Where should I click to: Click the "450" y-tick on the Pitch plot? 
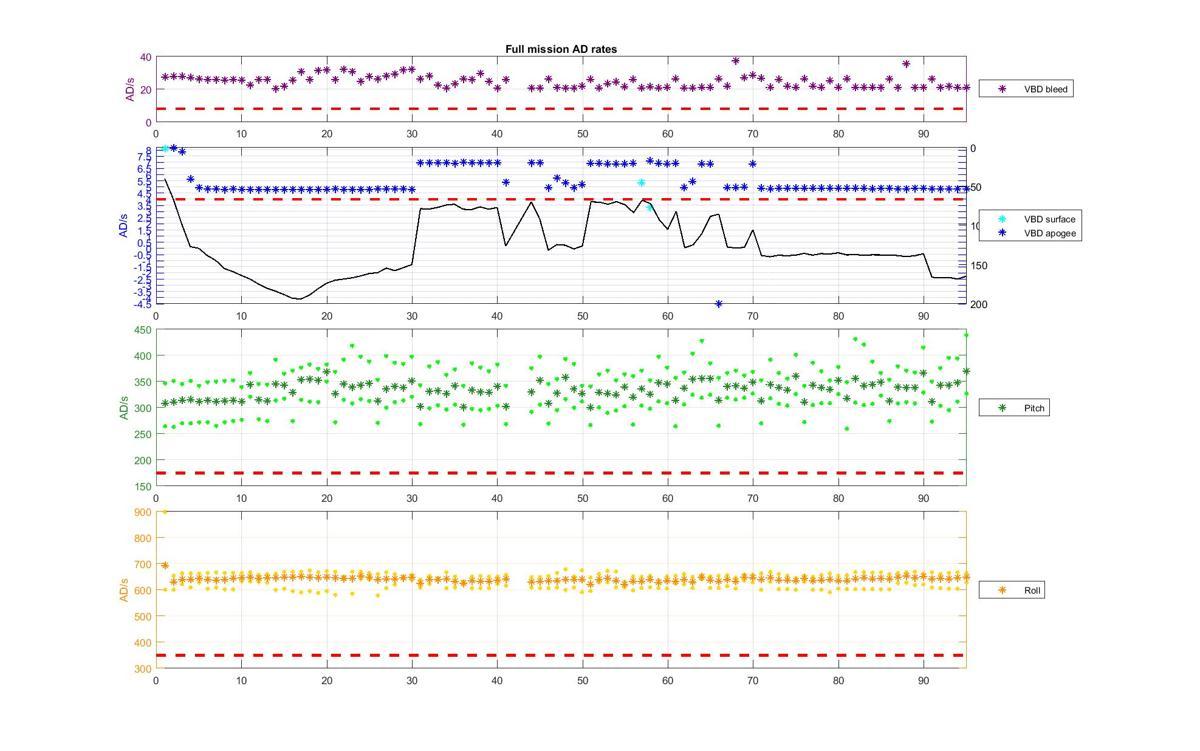click(143, 330)
